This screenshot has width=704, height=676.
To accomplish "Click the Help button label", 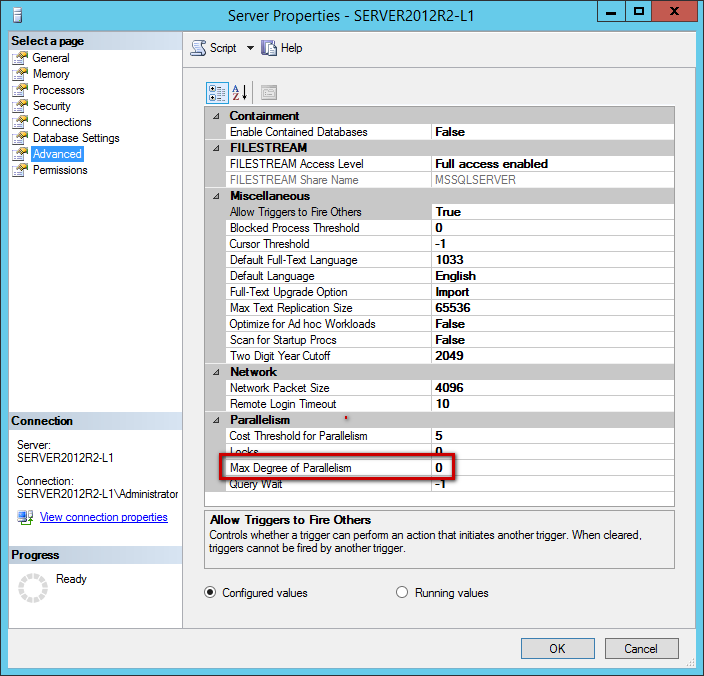I will click(x=291, y=48).
